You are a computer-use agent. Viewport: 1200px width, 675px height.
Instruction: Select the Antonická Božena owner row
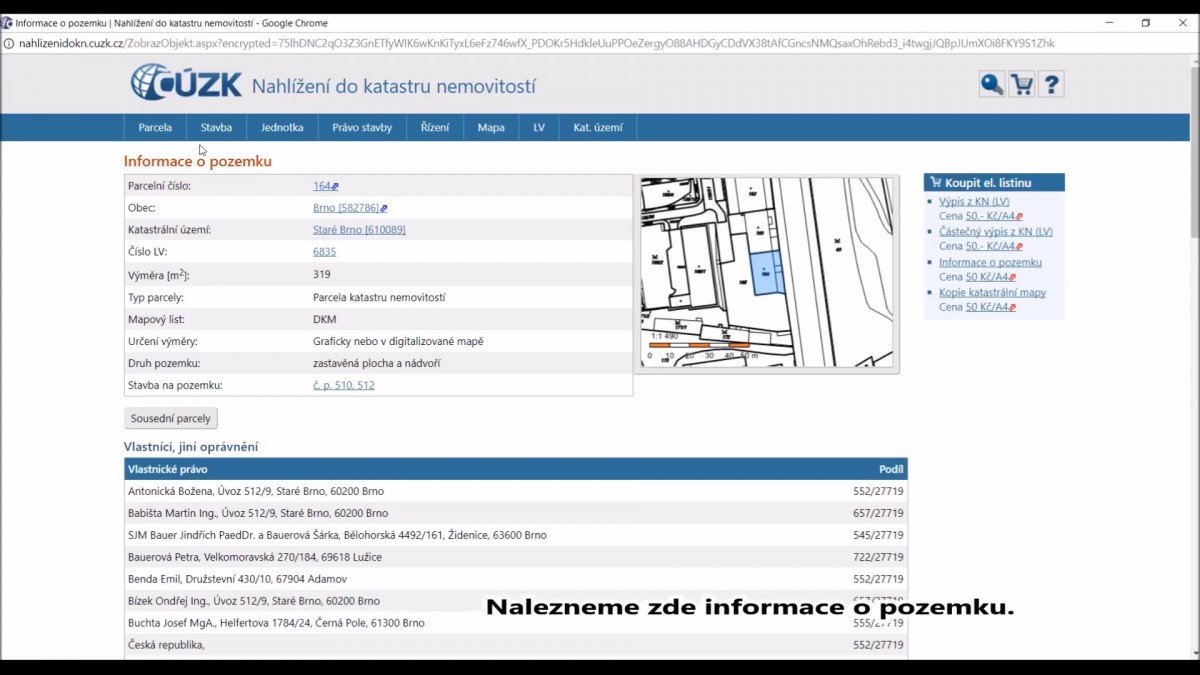tap(516, 491)
